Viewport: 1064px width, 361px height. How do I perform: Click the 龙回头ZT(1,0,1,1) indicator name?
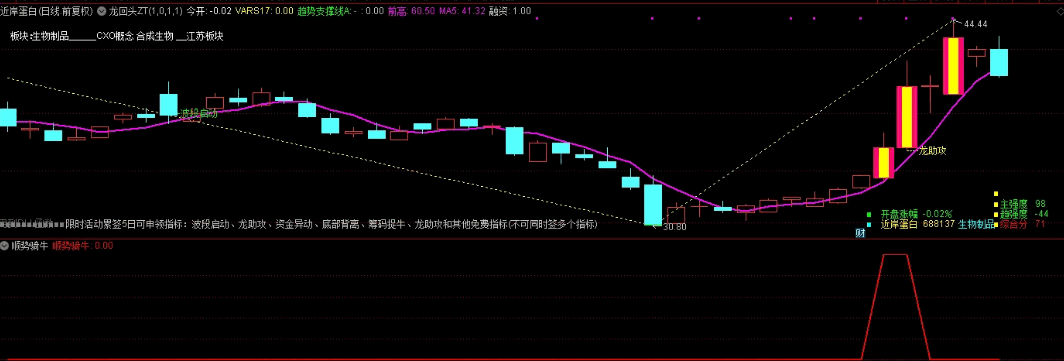coord(146,11)
